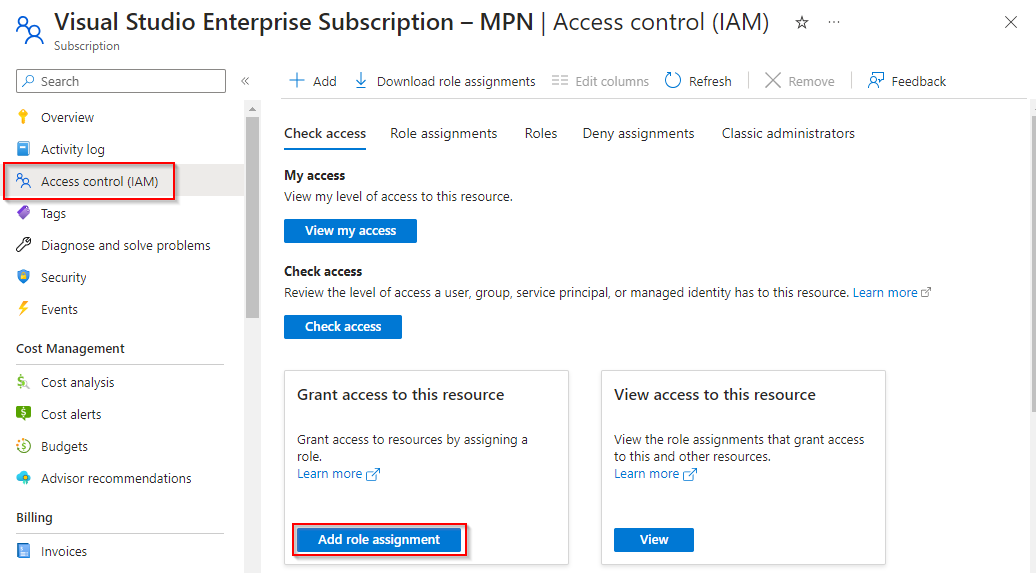Click the Budgets icon
This screenshot has width=1036, height=573.
[23, 445]
